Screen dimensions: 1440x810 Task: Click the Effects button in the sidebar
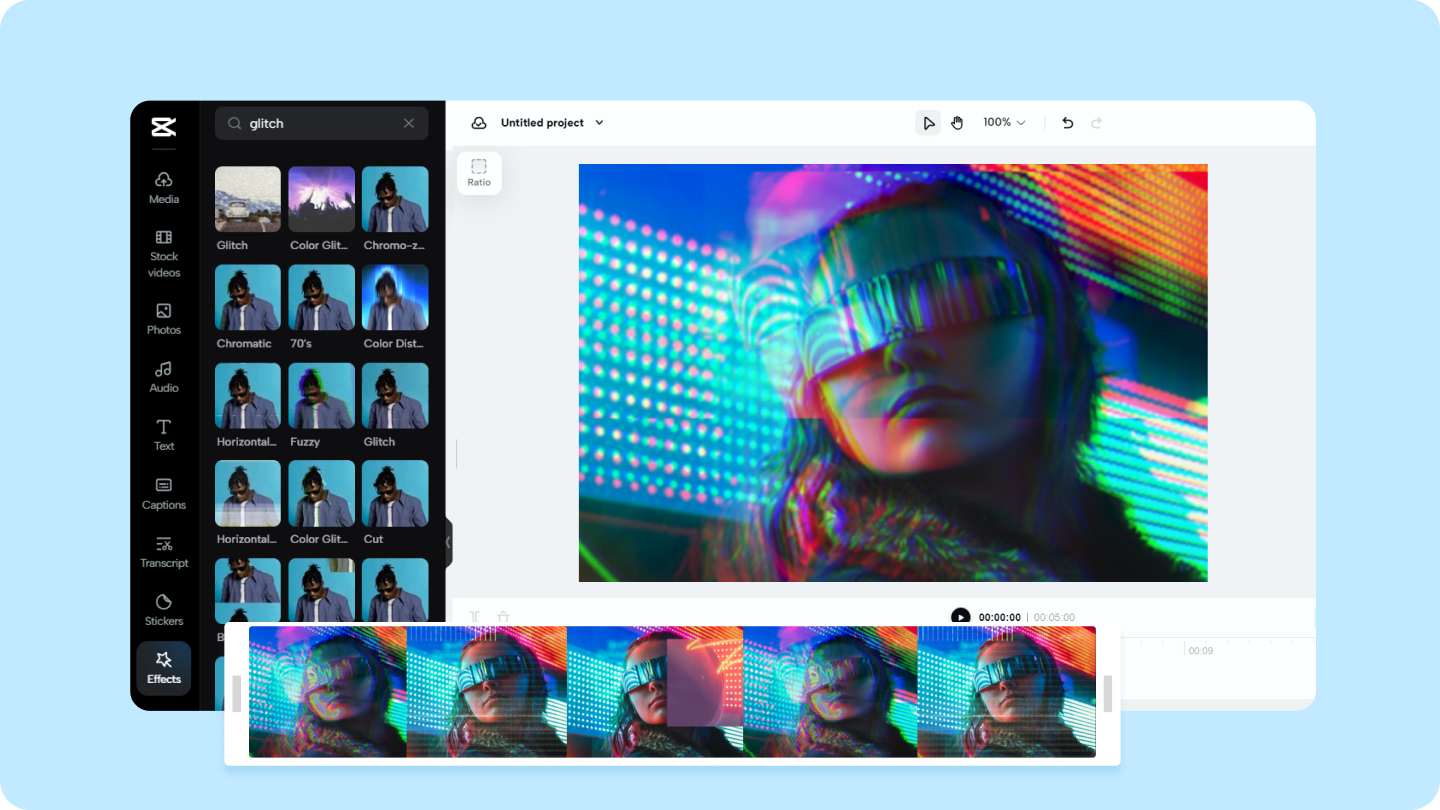pyautogui.click(x=163, y=668)
